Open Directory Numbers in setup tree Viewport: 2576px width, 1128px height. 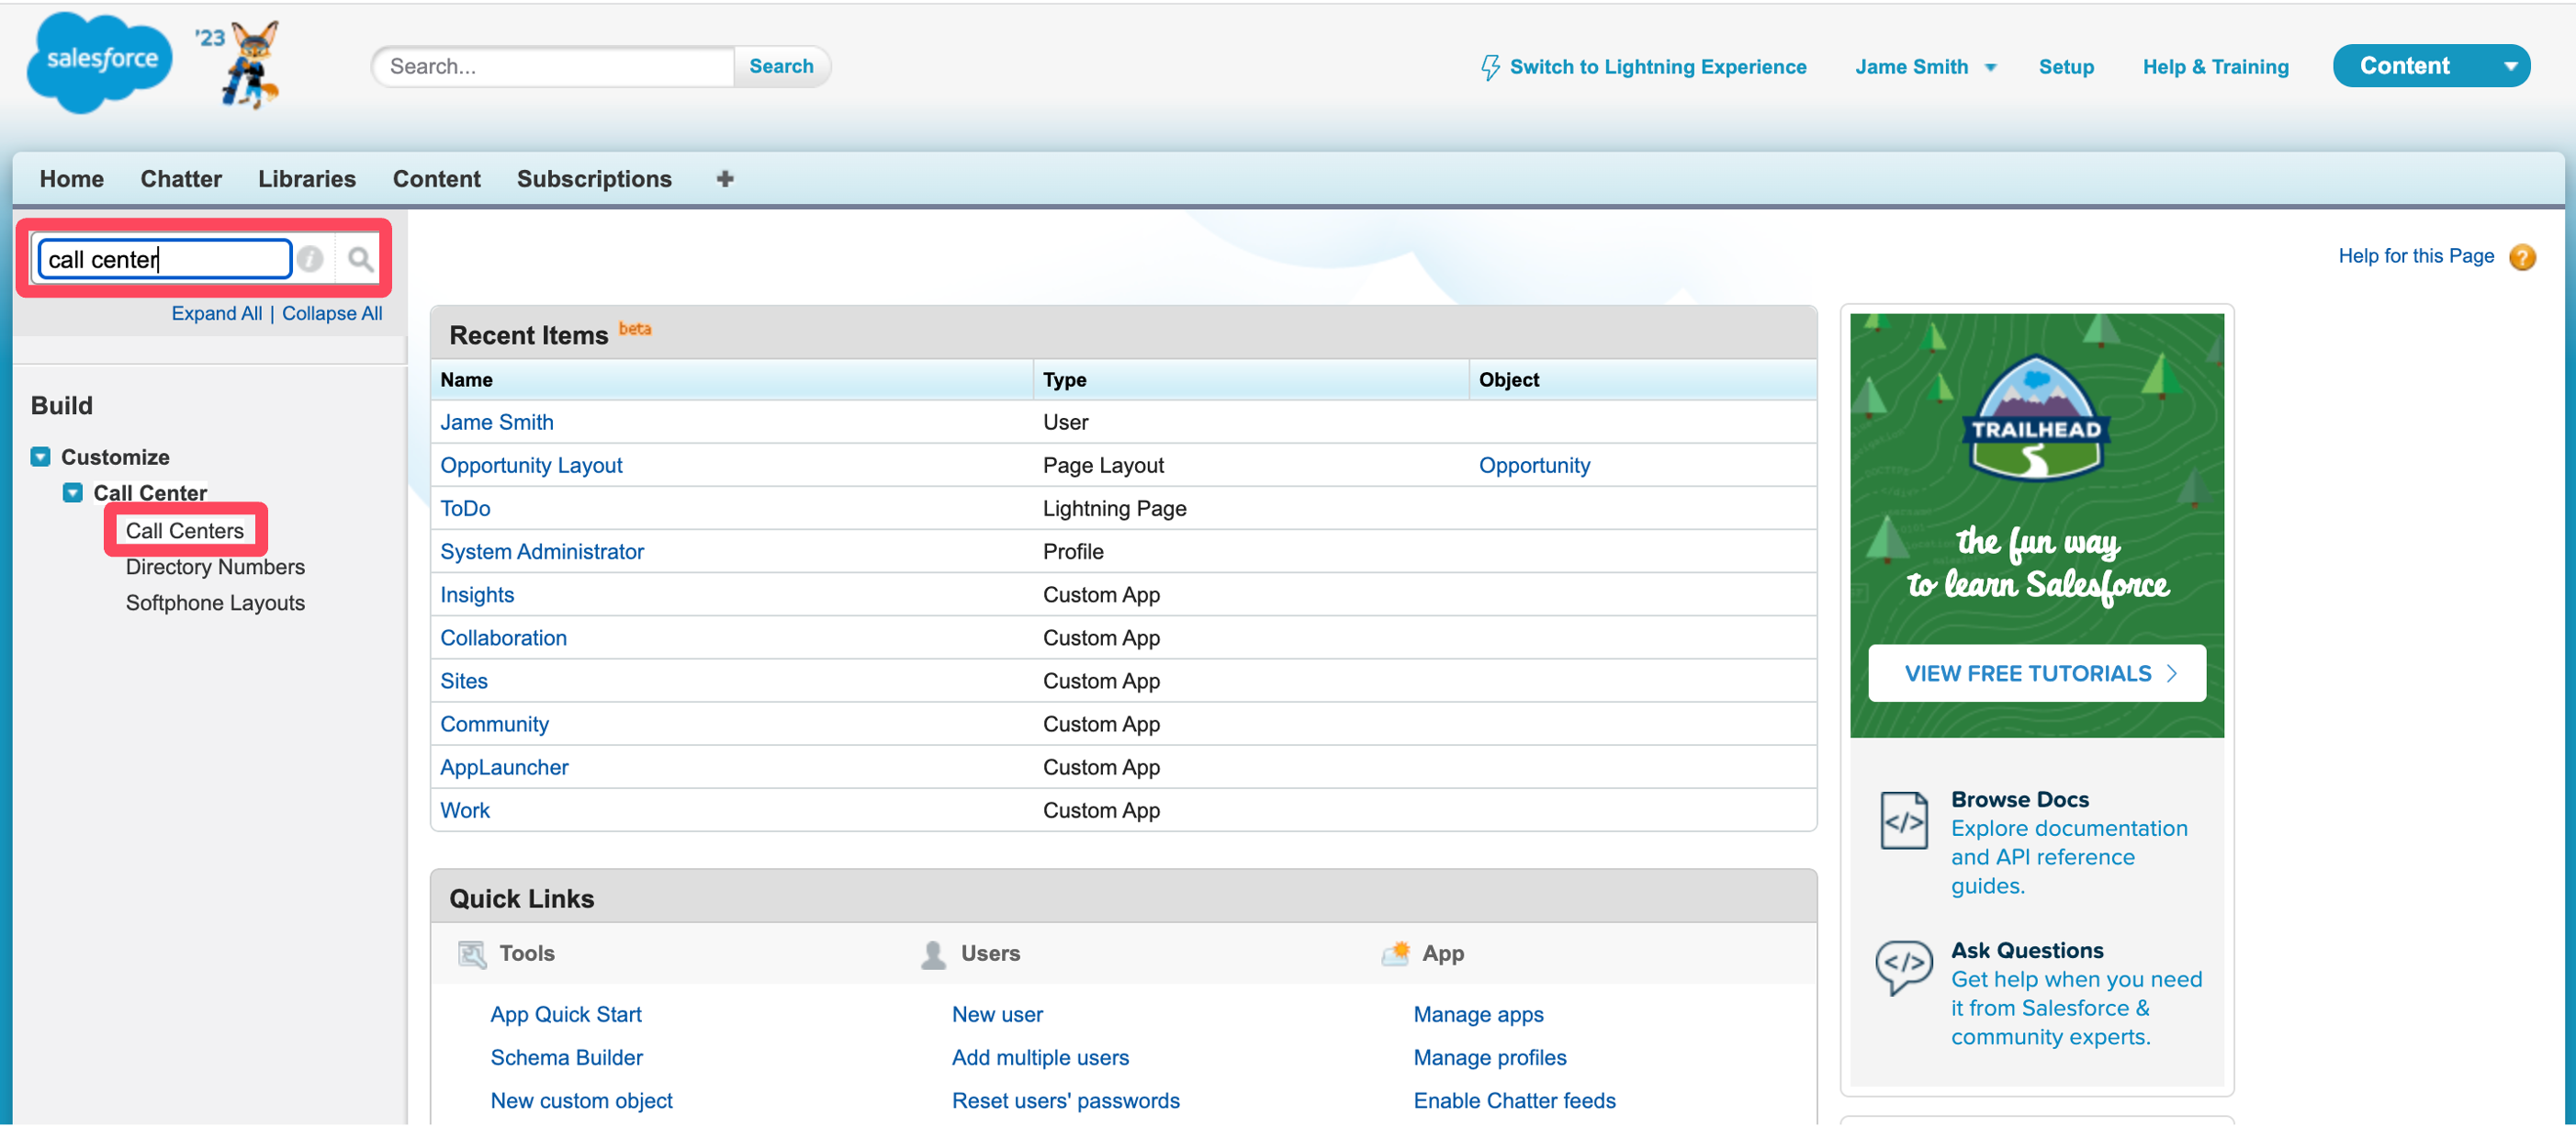point(215,567)
